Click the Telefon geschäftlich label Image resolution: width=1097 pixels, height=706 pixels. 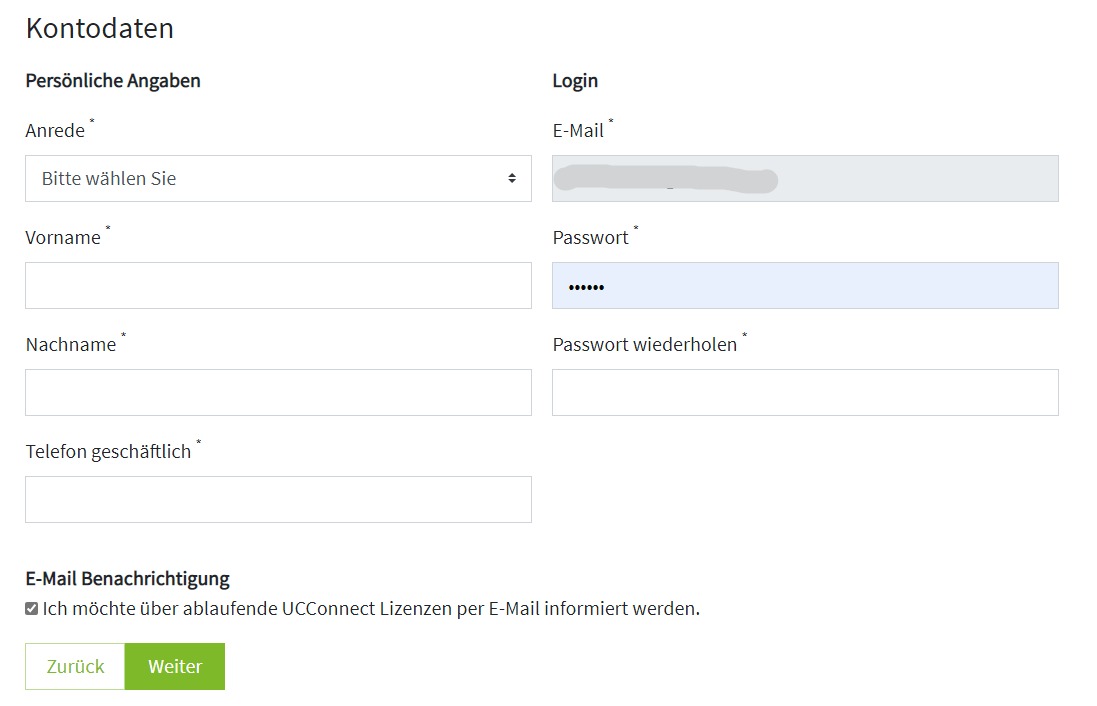108,452
